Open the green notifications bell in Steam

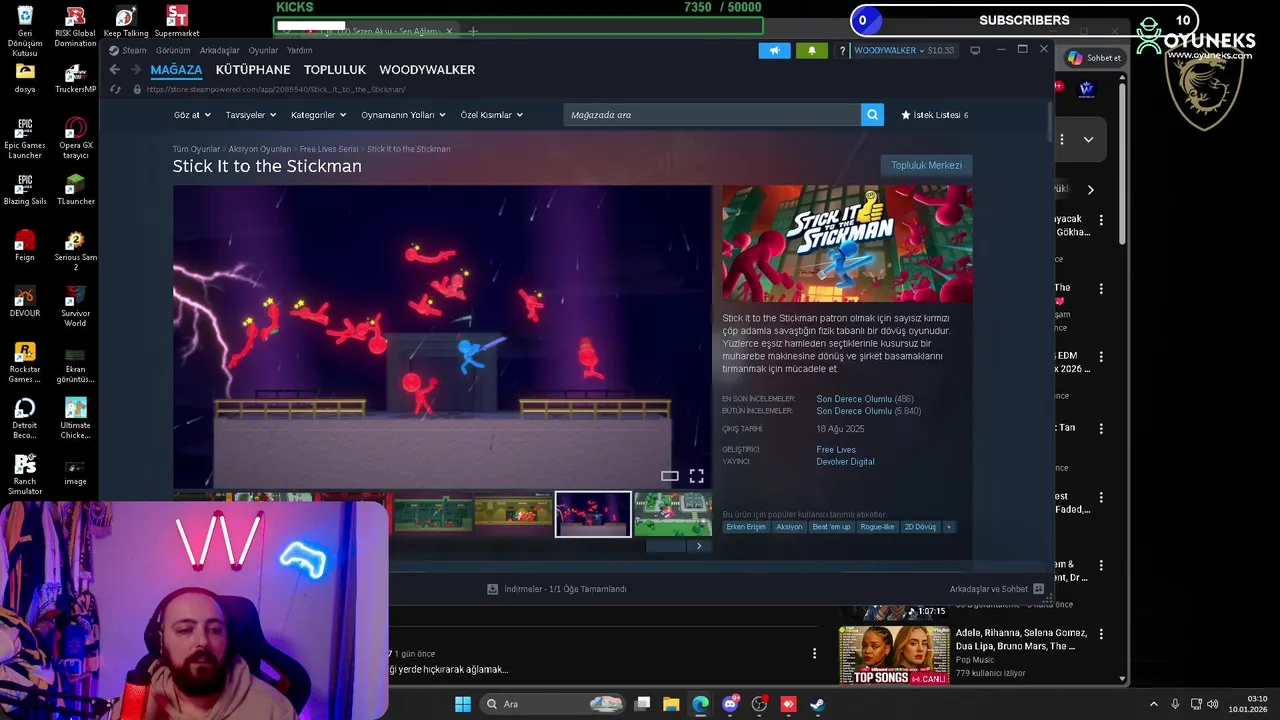coord(811,50)
